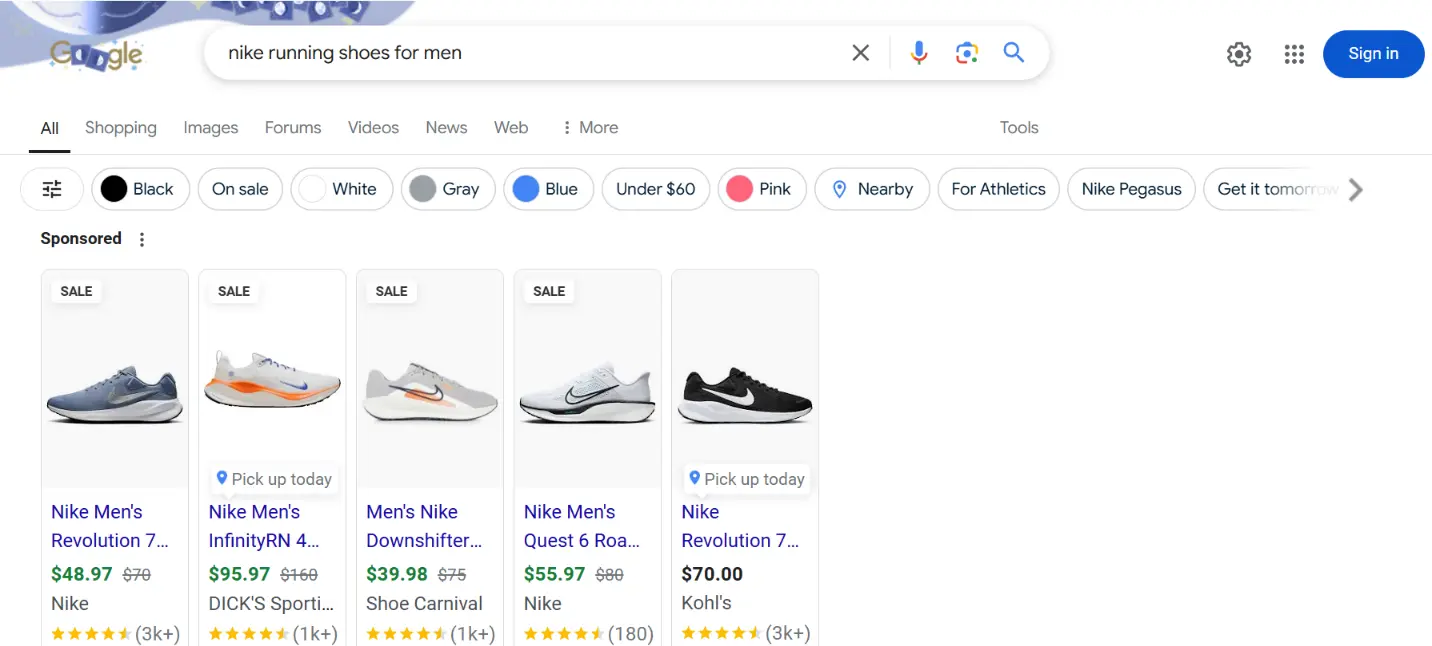This screenshot has height=646, width=1432.
Task: Click the DICK'S Sporting seller name
Action: [271, 603]
